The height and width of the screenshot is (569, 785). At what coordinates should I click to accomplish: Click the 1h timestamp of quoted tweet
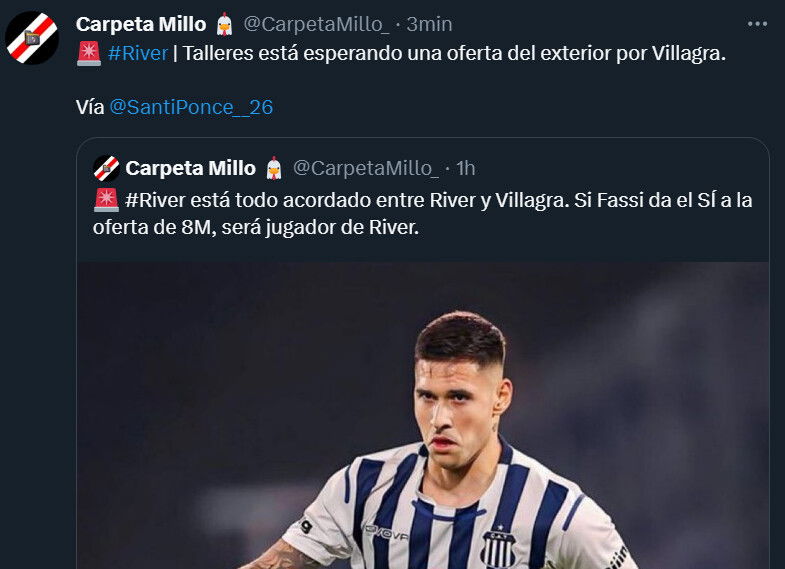[466, 169]
